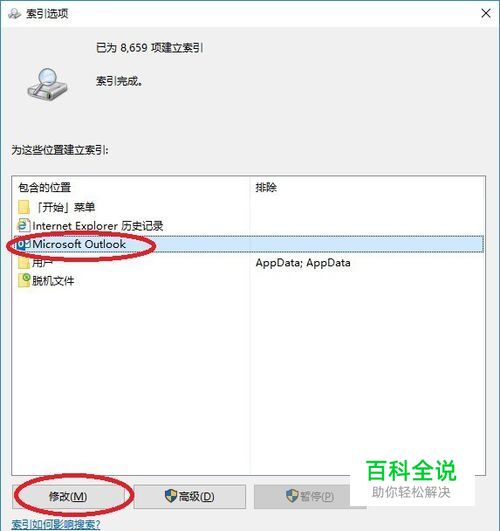500x531 pixels.
Task: Click the Internet Explorer history icon
Action: 24,225
